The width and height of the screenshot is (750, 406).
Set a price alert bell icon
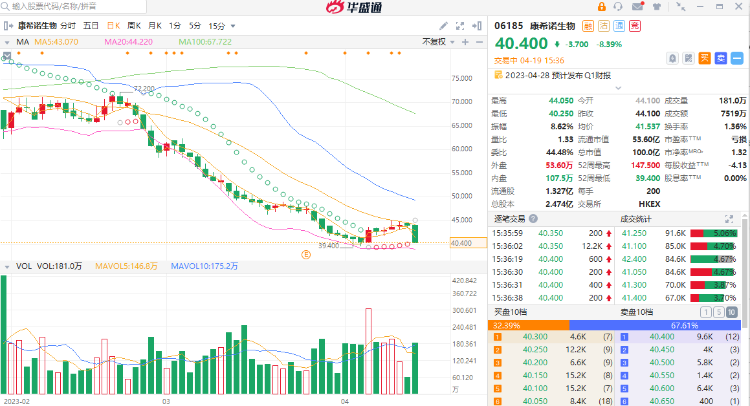(x=673, y=58)
